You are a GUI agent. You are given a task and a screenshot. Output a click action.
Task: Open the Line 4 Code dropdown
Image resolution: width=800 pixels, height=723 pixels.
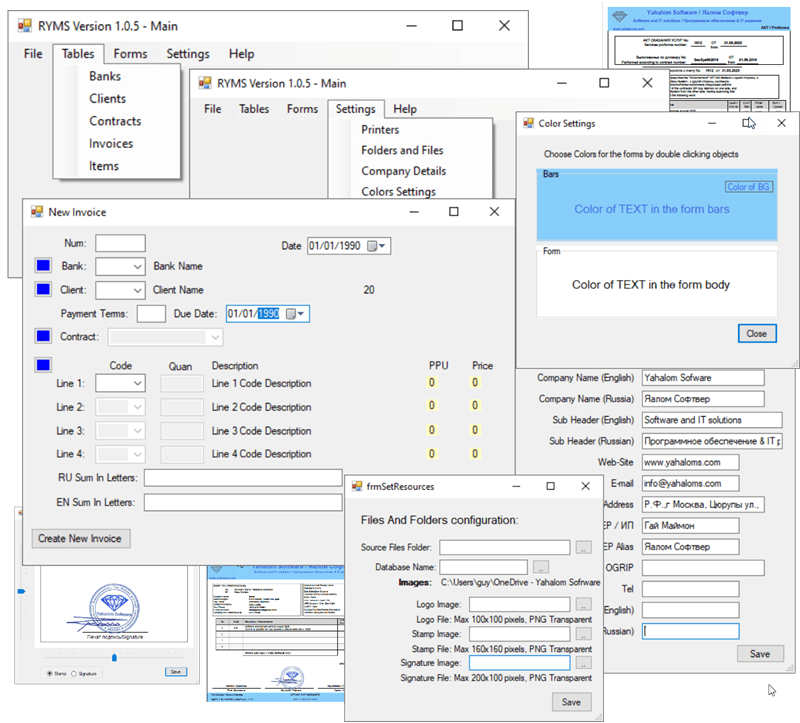point(137,454)
